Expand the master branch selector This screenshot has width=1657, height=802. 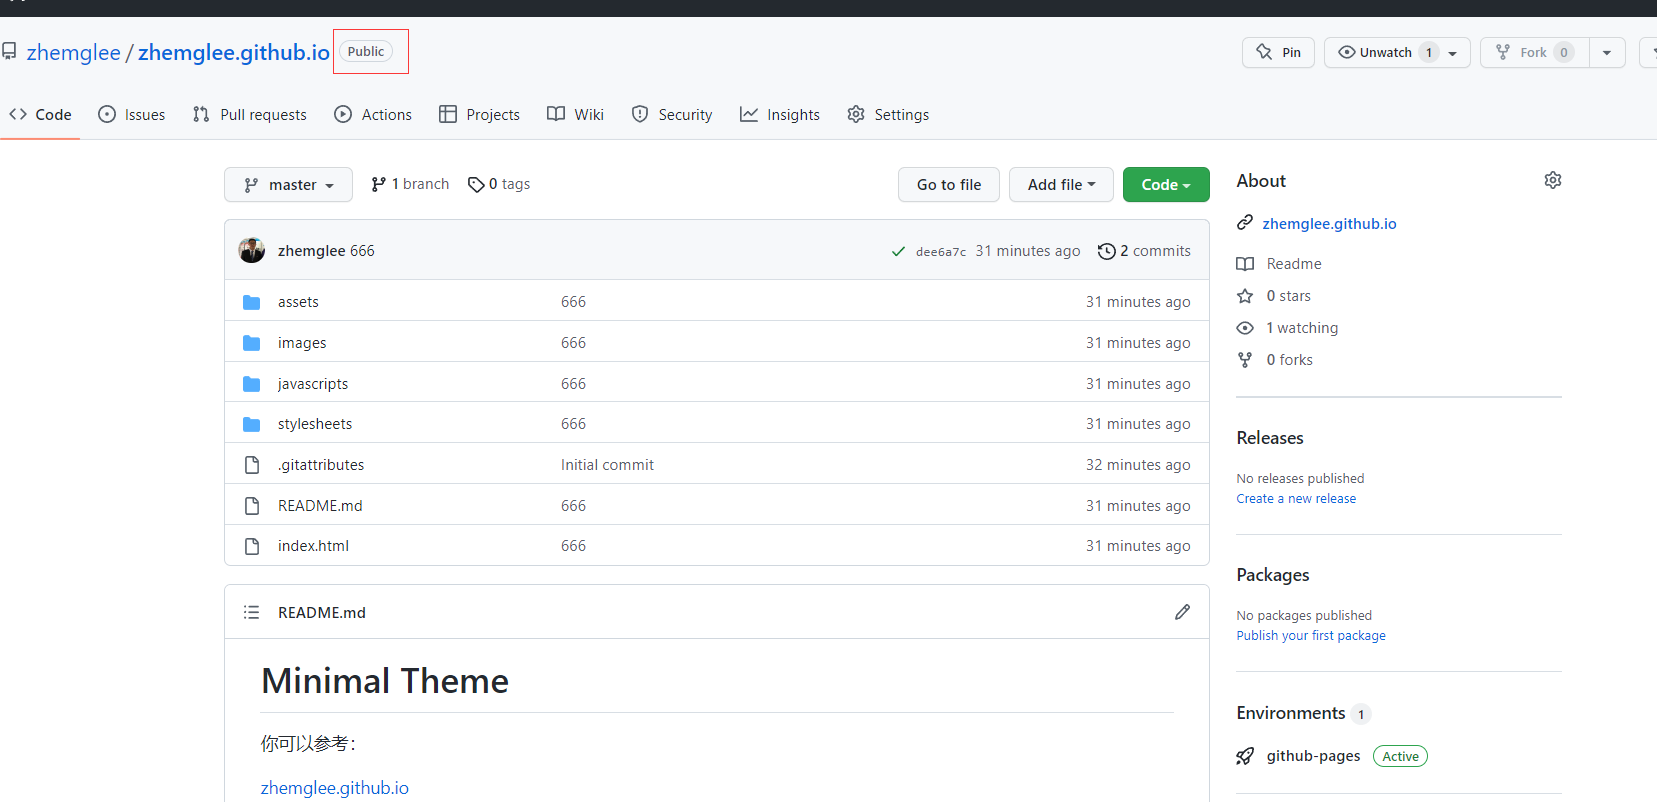(x=288, y=185)
